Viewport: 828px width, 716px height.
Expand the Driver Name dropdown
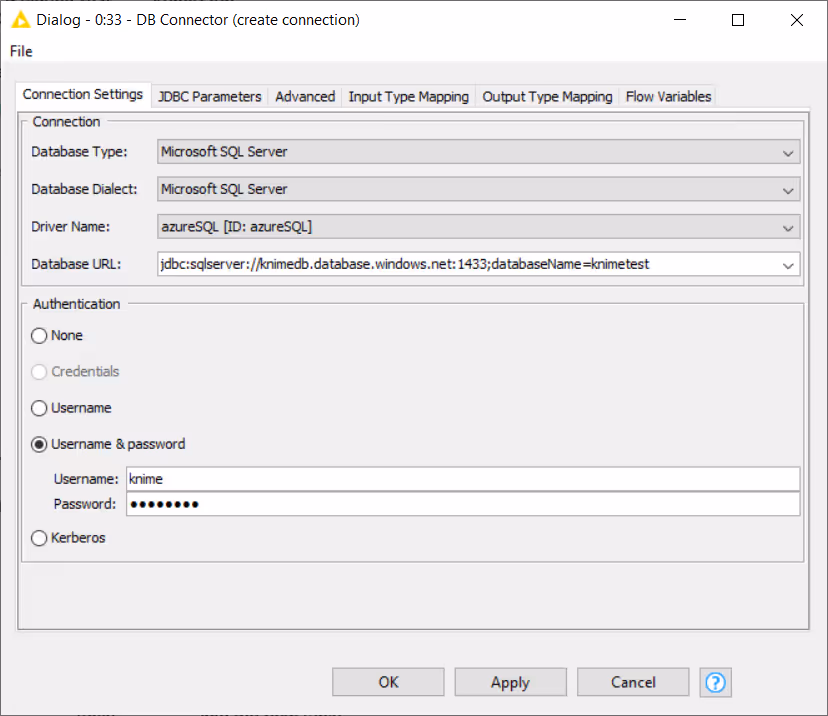tap(789, 226)
